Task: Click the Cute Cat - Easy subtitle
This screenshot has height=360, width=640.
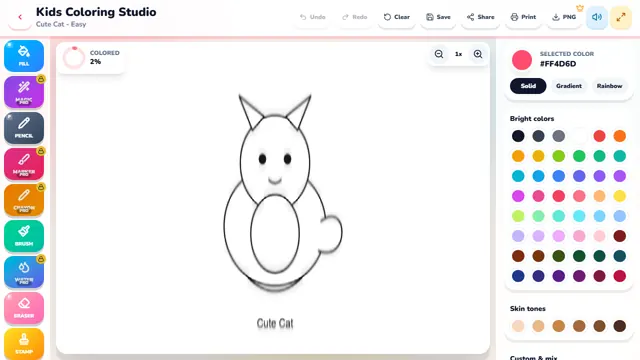Action: (61, 24)
